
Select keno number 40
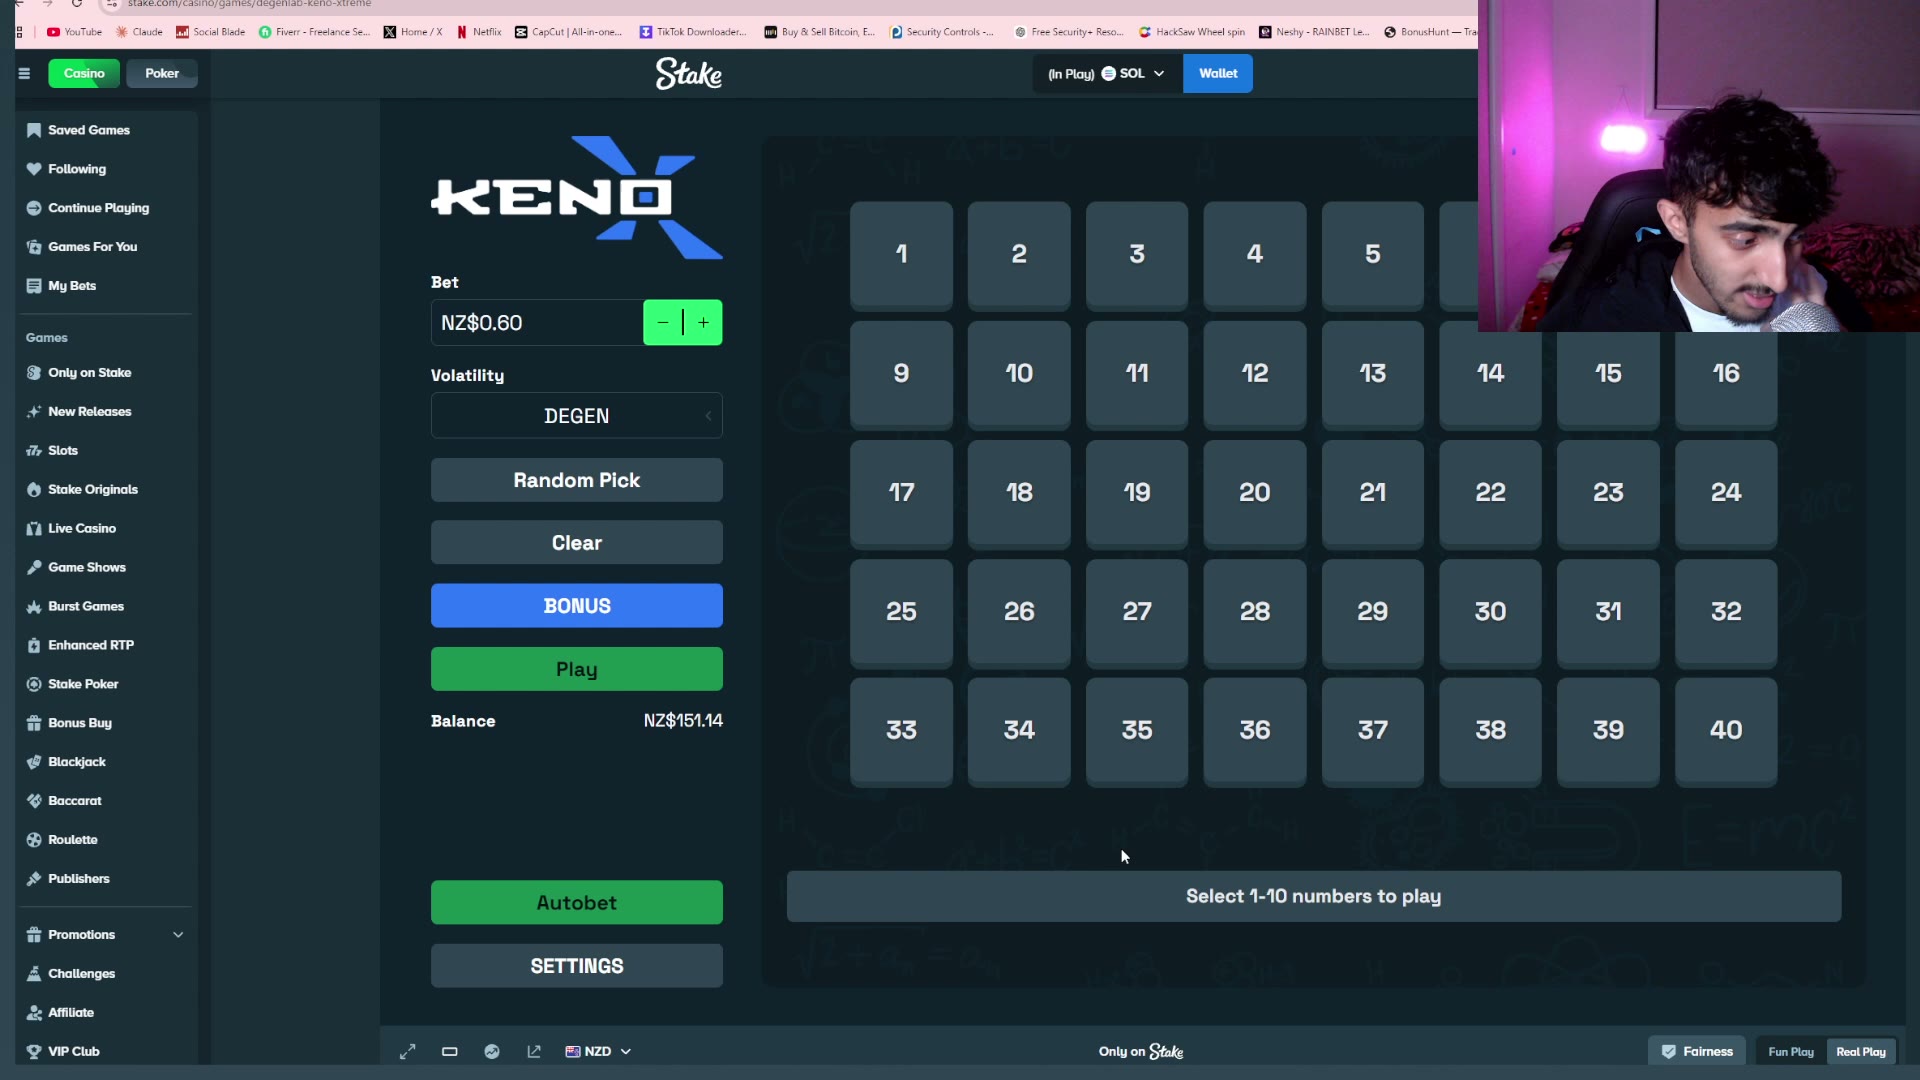1726,731
